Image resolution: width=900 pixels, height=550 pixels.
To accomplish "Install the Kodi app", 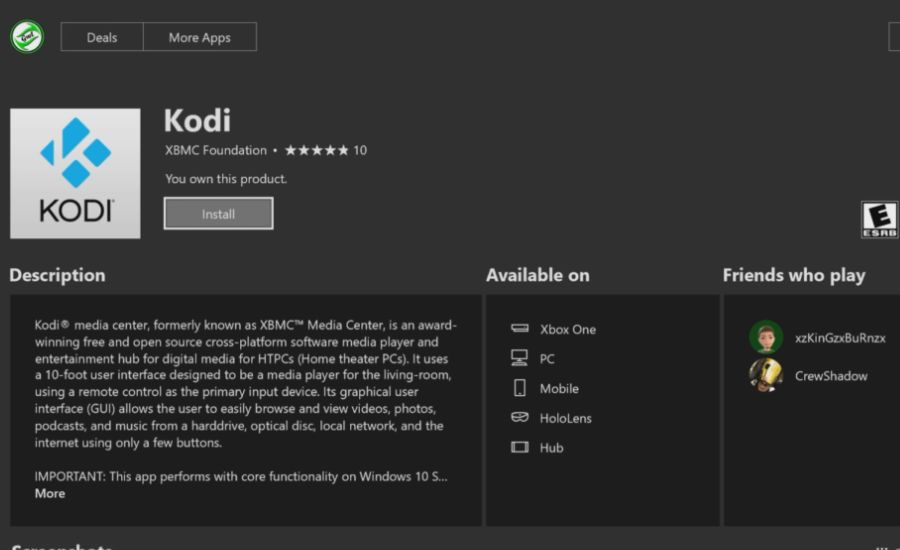I will (218, 214).
